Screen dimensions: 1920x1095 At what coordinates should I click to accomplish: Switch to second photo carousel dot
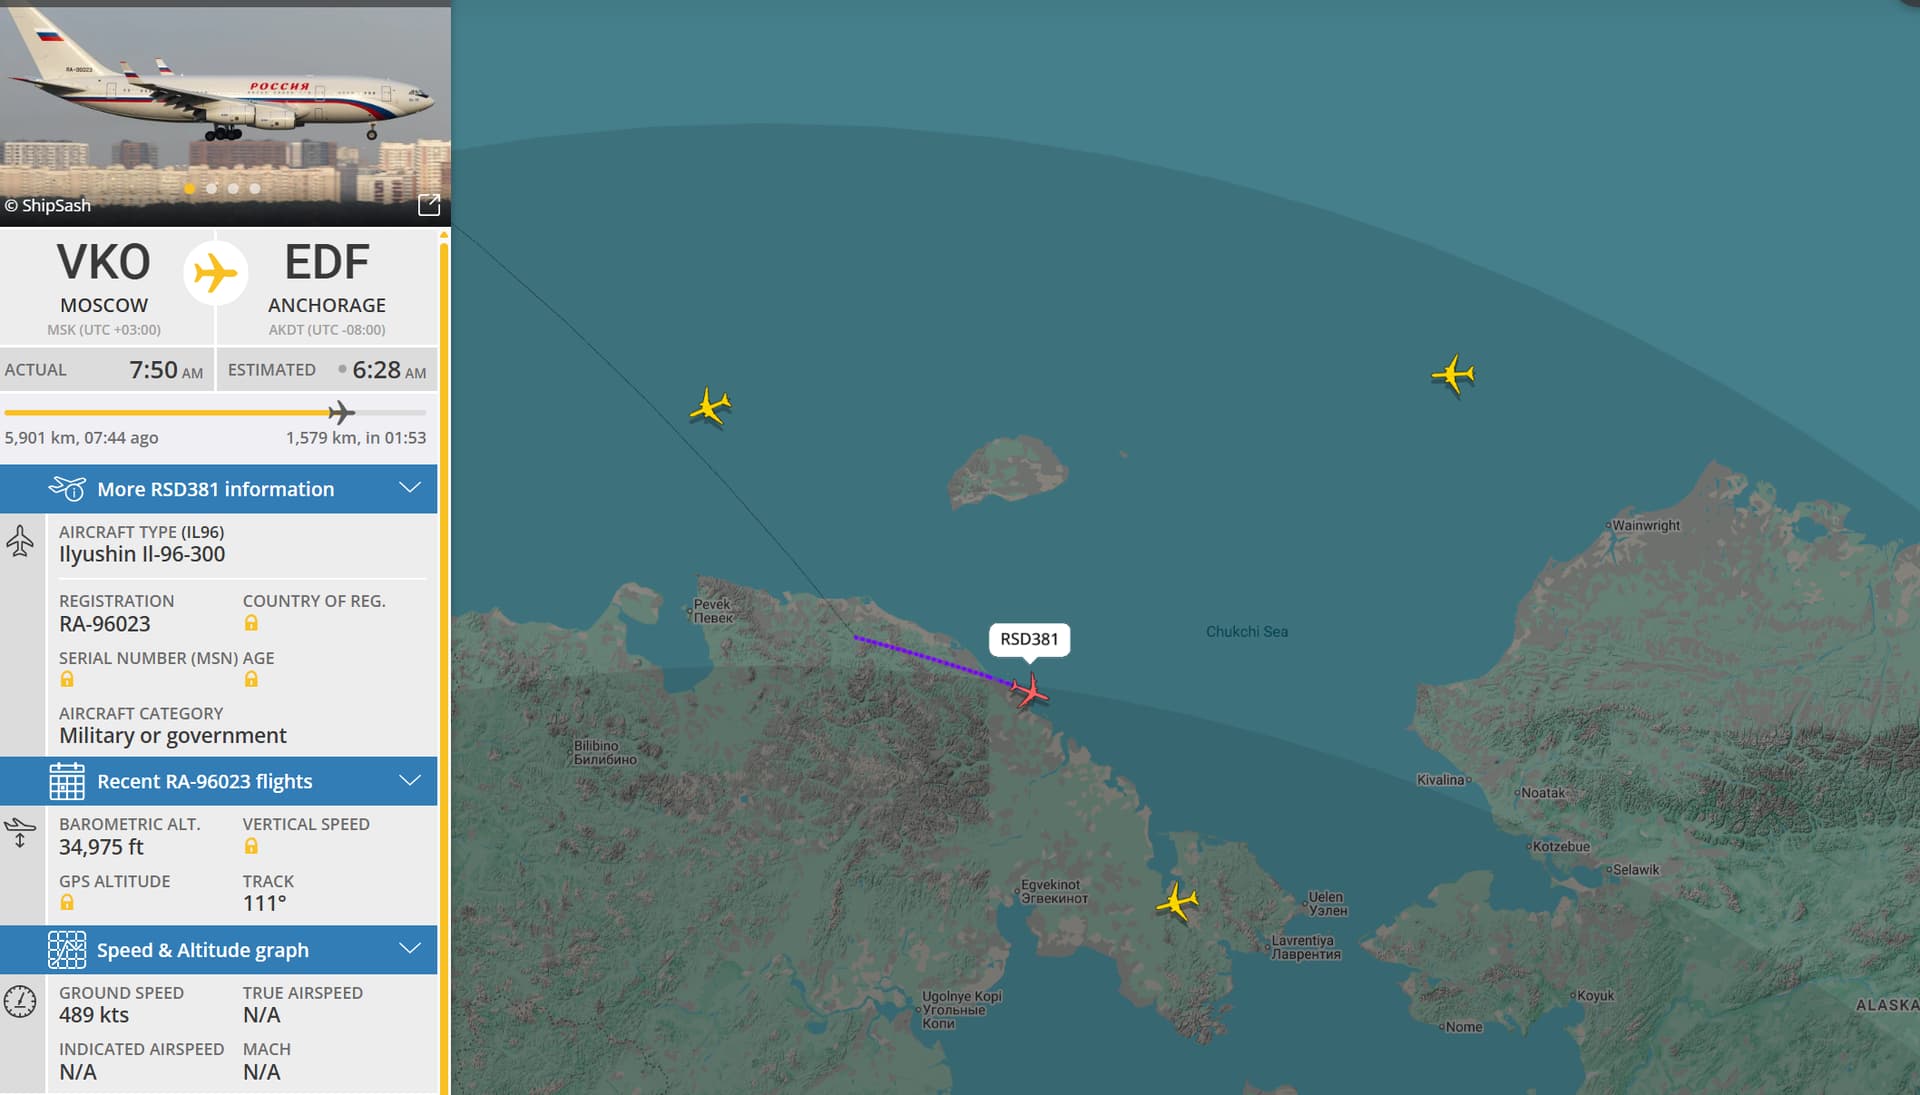(x=212, y=188)
